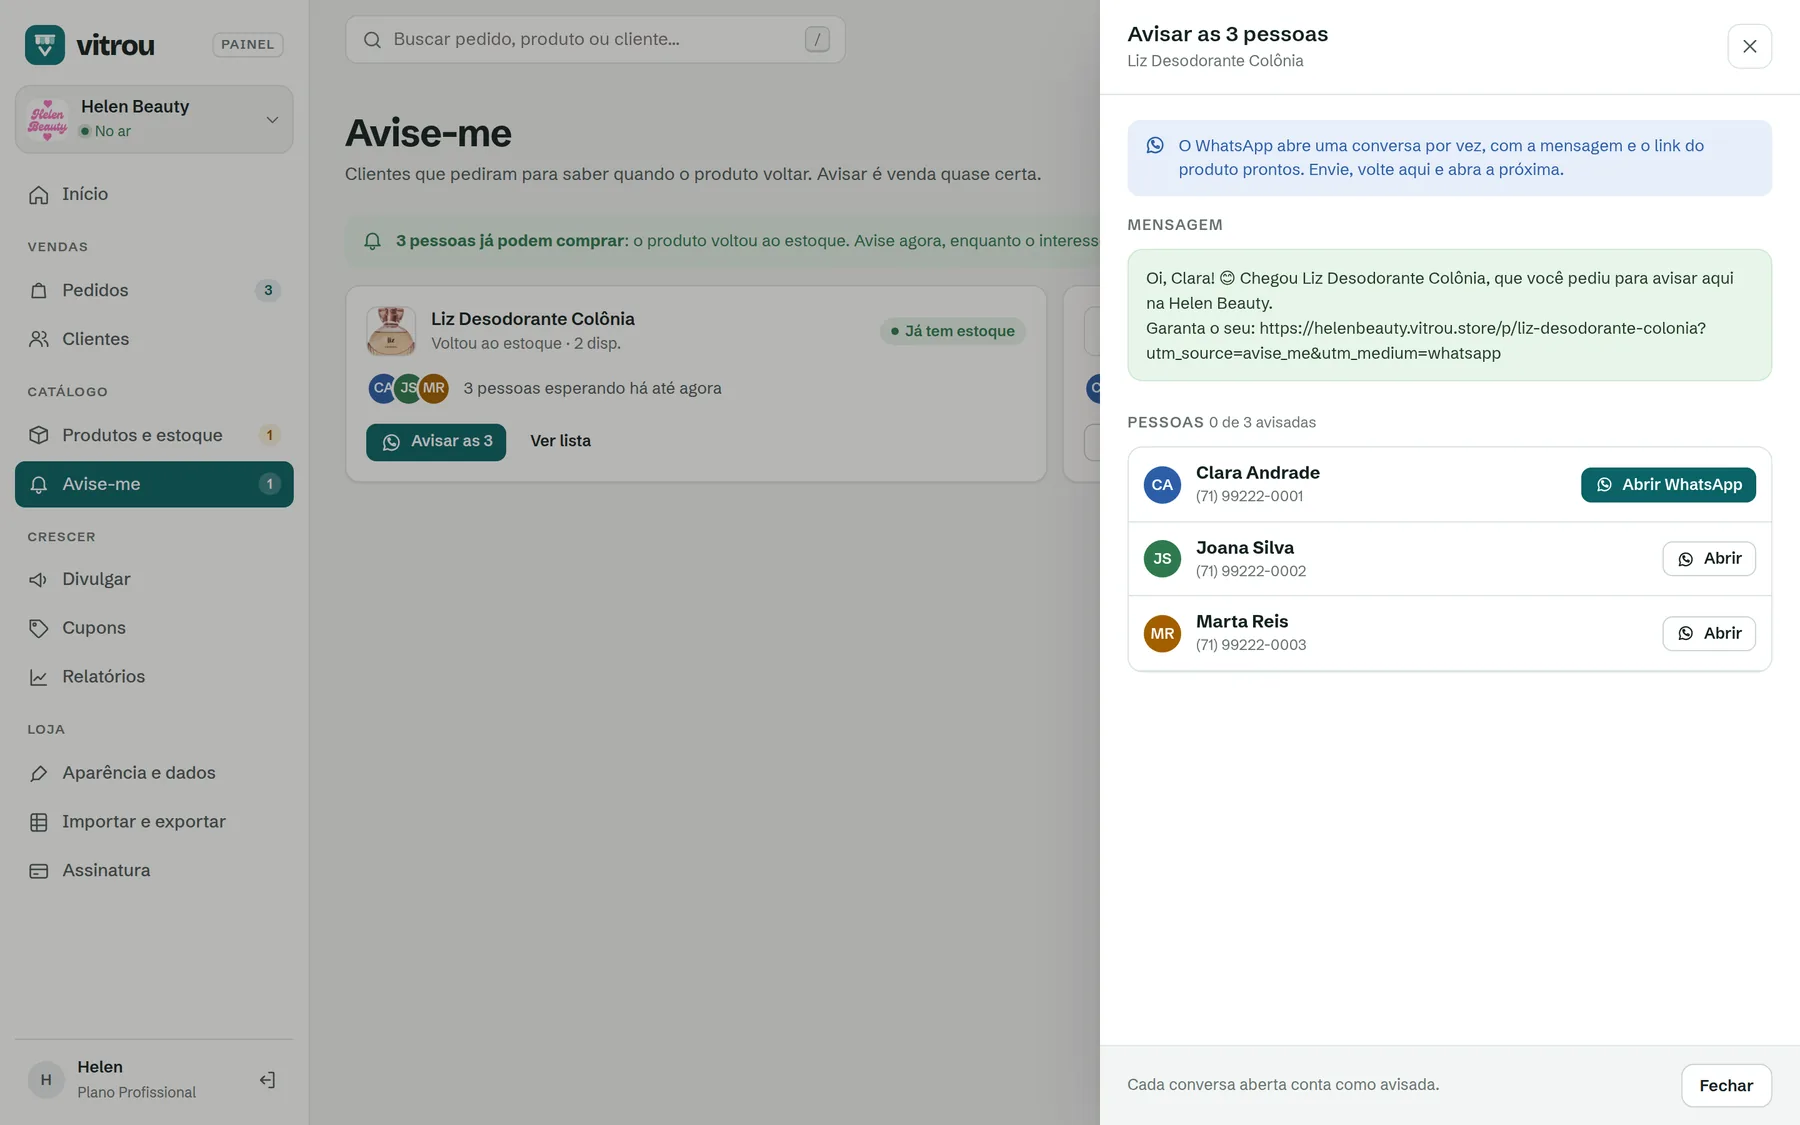This screenshot has width=1800, height=1125.
Task: Click the PAINEL badge
Action: pos(248,44)
